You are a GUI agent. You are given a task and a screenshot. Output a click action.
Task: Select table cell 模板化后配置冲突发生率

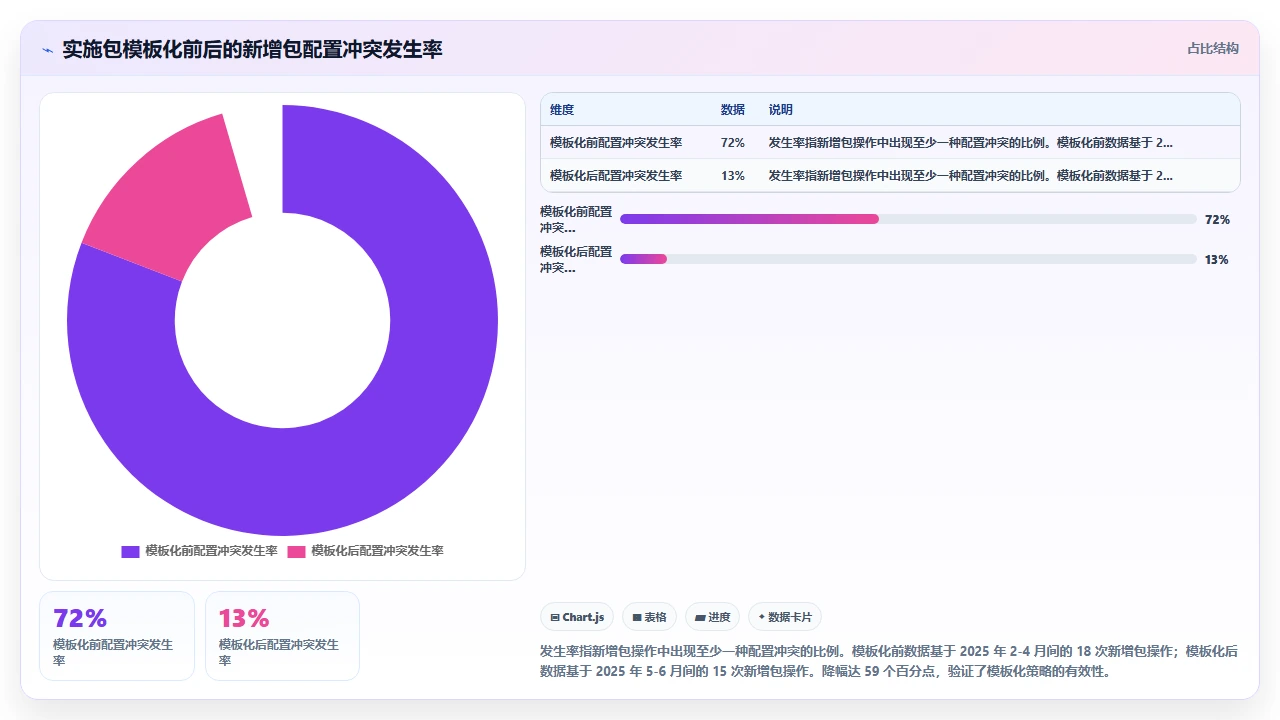point(616,176)
